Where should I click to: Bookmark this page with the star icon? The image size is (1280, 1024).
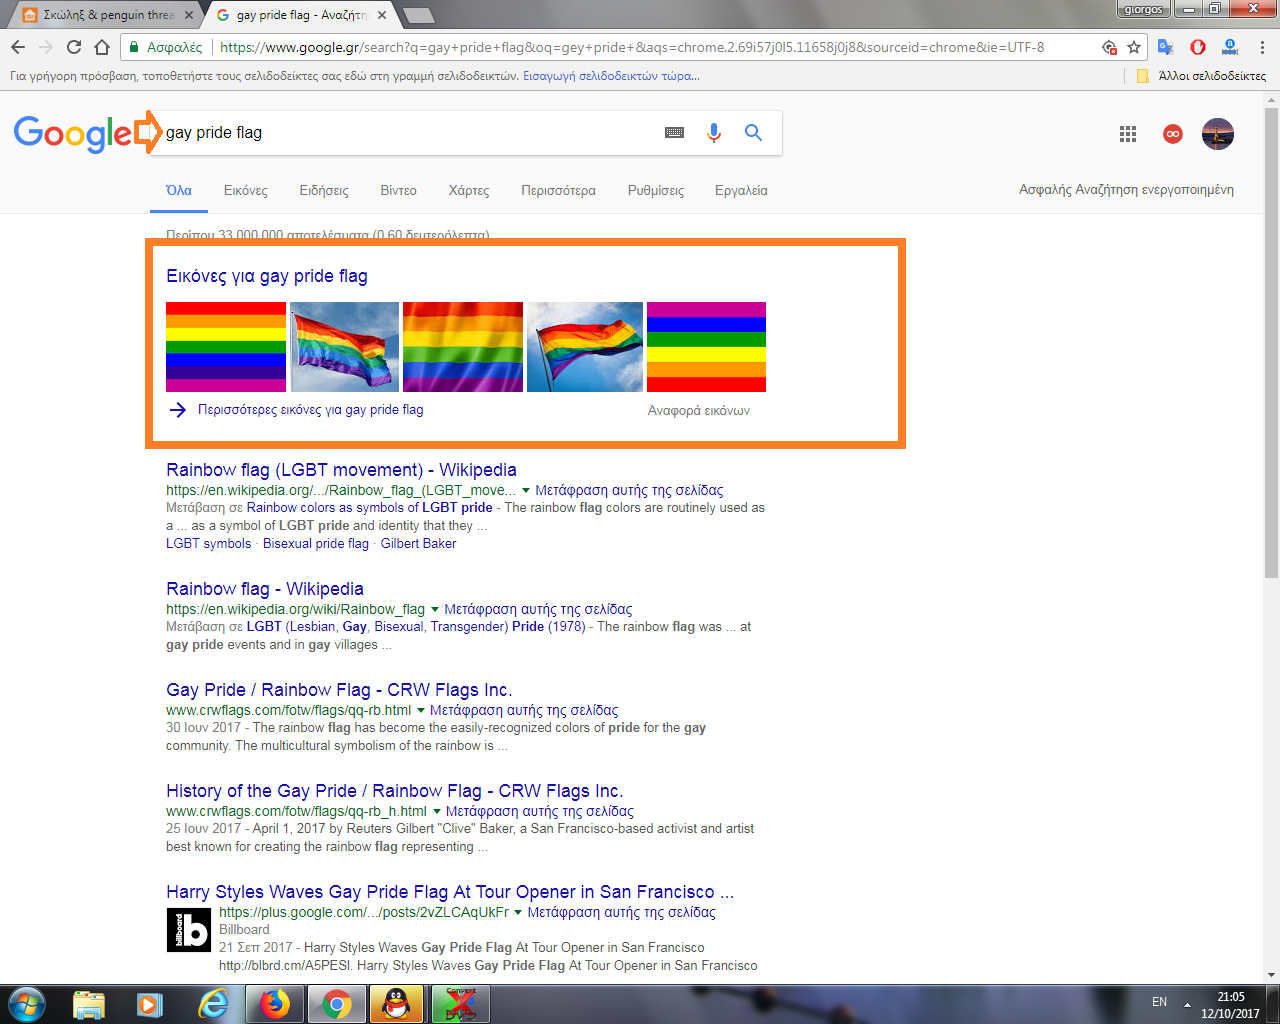click(x=1134, y=47)
